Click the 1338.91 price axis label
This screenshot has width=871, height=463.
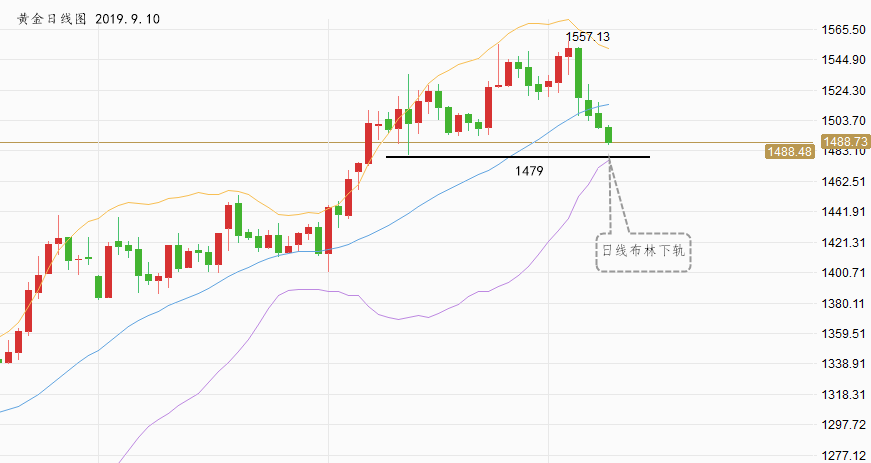pos(843,365)
